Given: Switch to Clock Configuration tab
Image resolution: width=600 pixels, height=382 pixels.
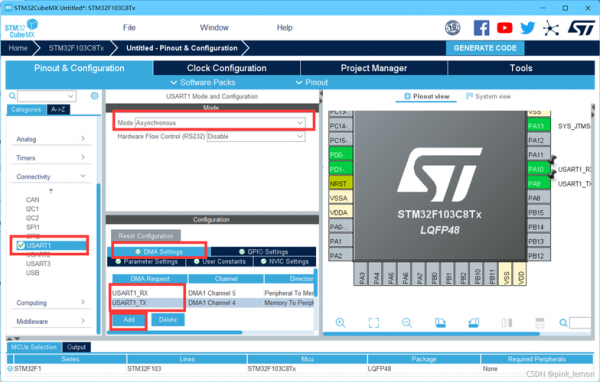Looking at the screenshot, I should tap(227, 68).
